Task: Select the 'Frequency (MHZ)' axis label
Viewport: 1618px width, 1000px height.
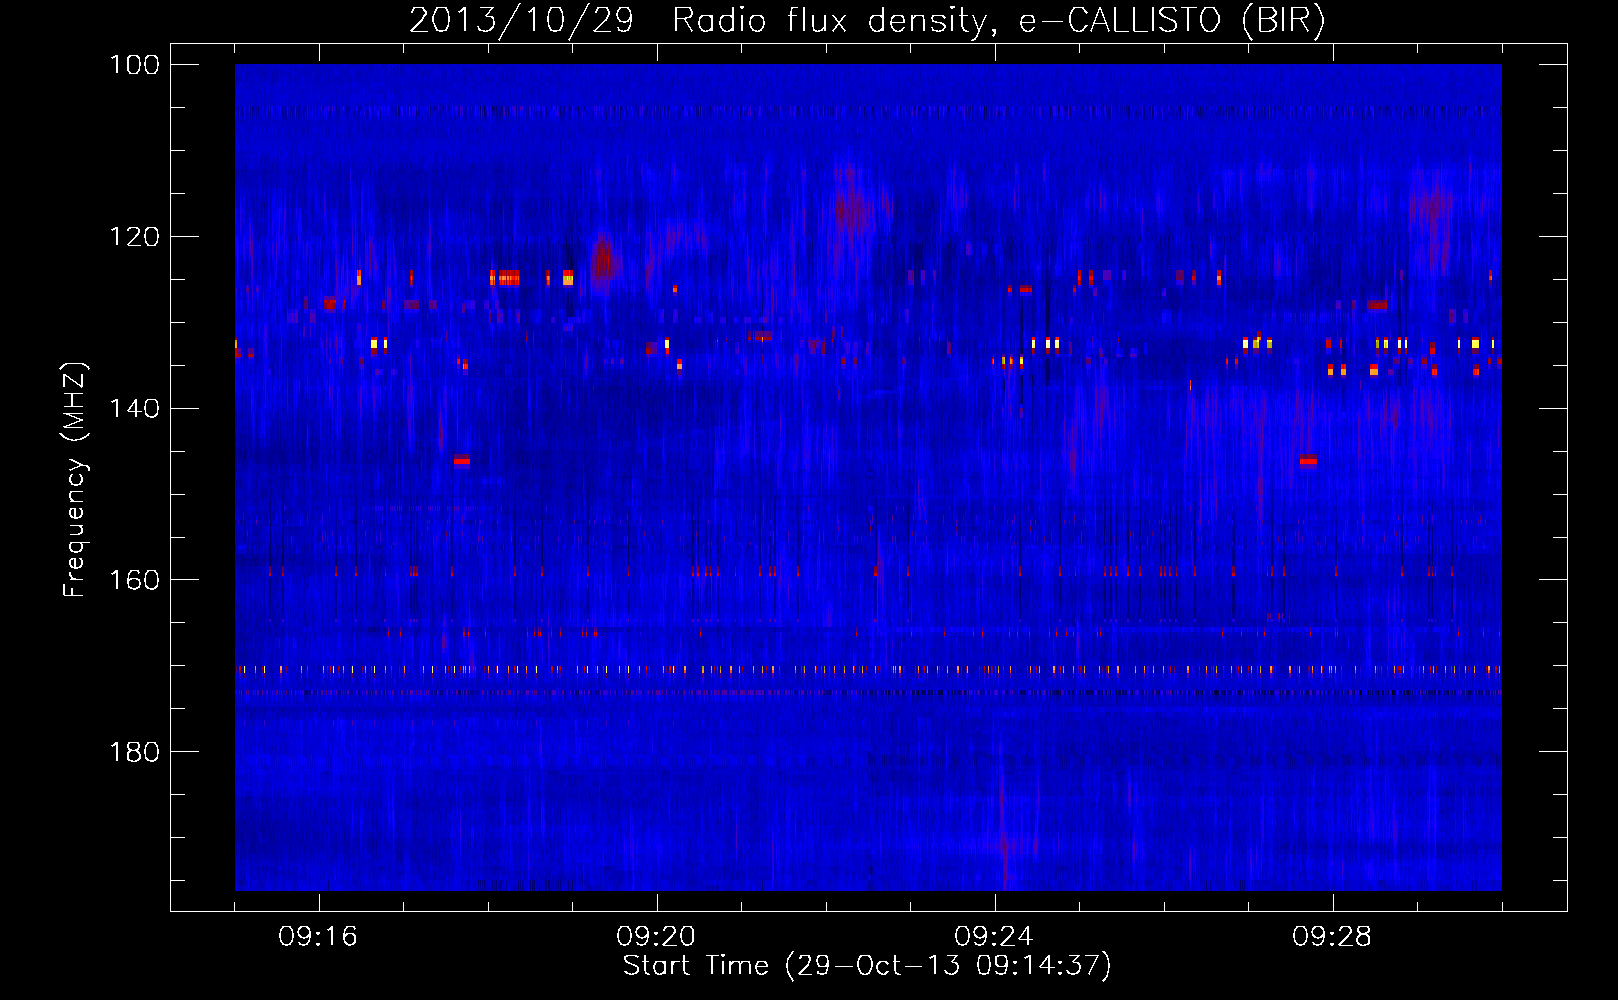Action: coord(75,479)
